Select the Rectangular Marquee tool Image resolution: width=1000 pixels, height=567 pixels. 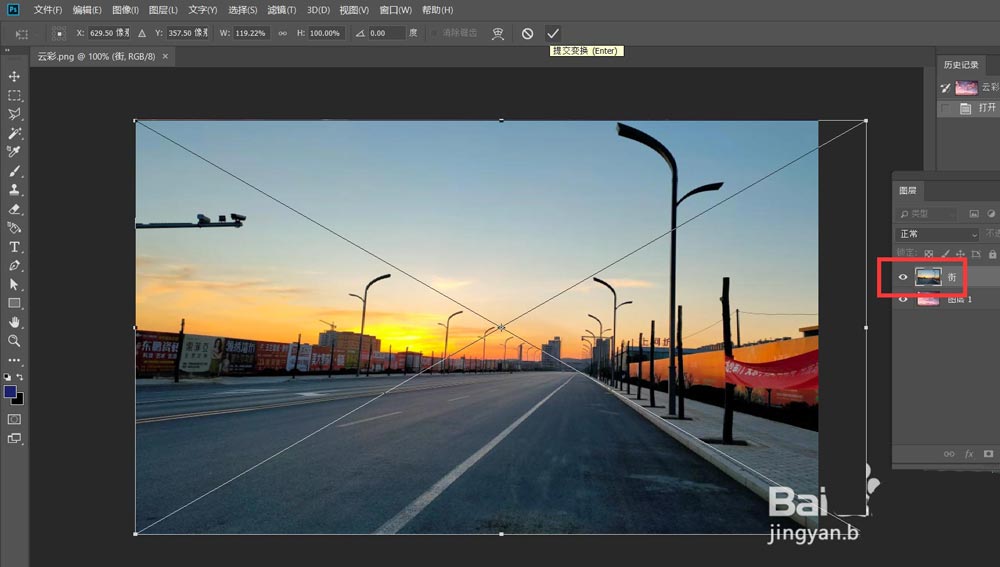click(14, 96)
